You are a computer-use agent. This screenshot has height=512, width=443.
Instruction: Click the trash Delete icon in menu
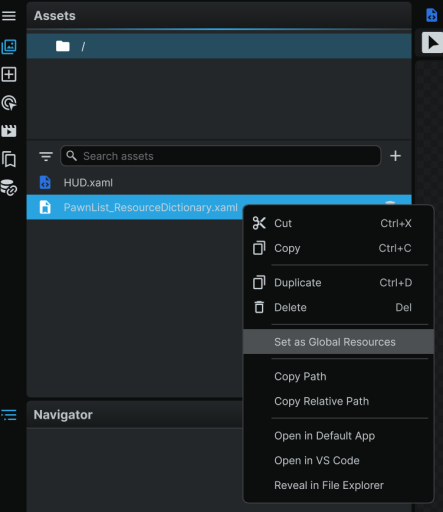(259, 307)
